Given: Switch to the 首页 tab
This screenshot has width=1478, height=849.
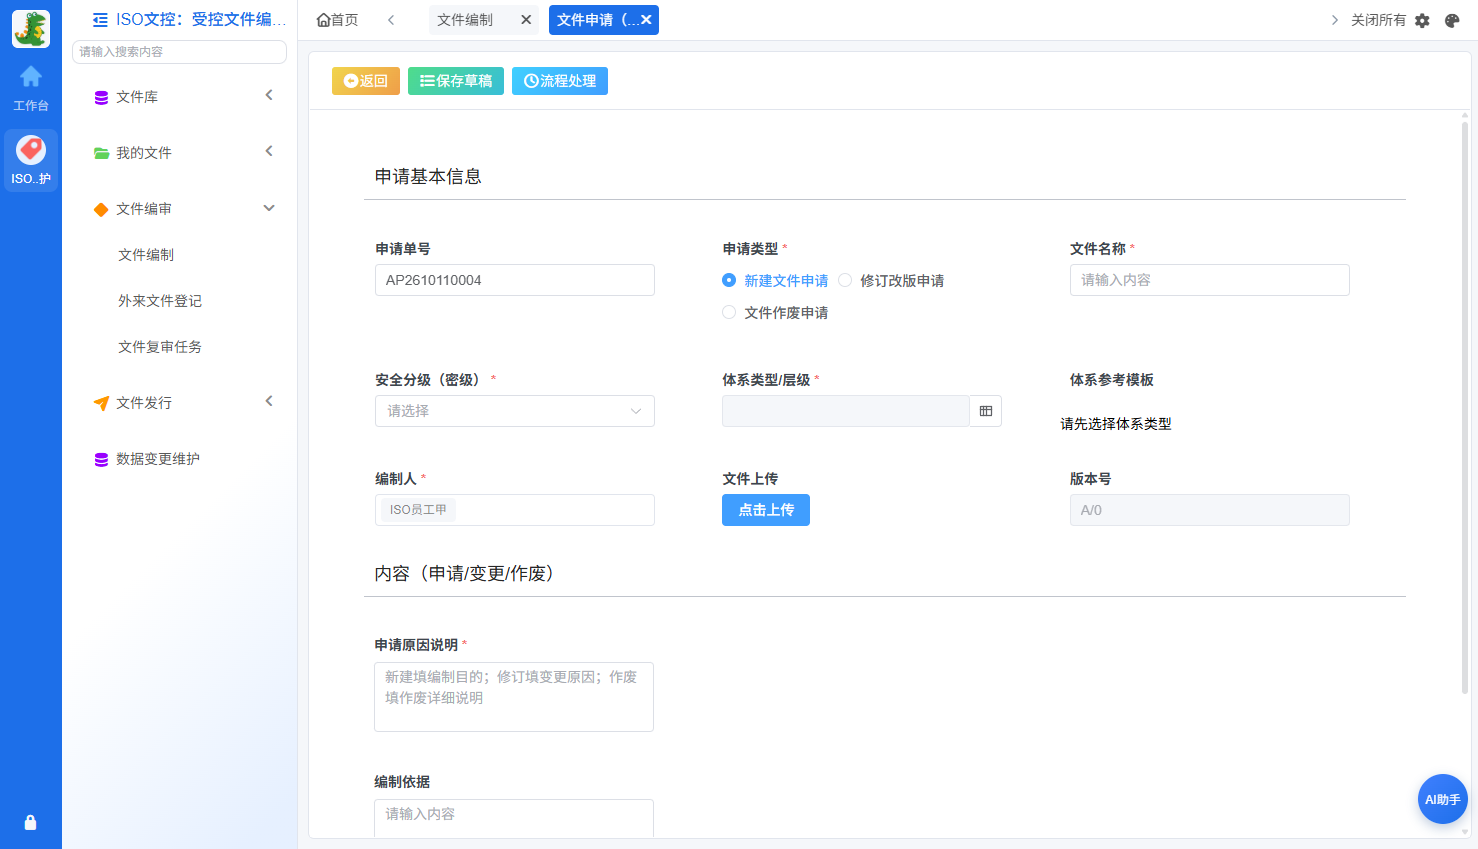Looking at the screenshot, I should tap(337, 20).
